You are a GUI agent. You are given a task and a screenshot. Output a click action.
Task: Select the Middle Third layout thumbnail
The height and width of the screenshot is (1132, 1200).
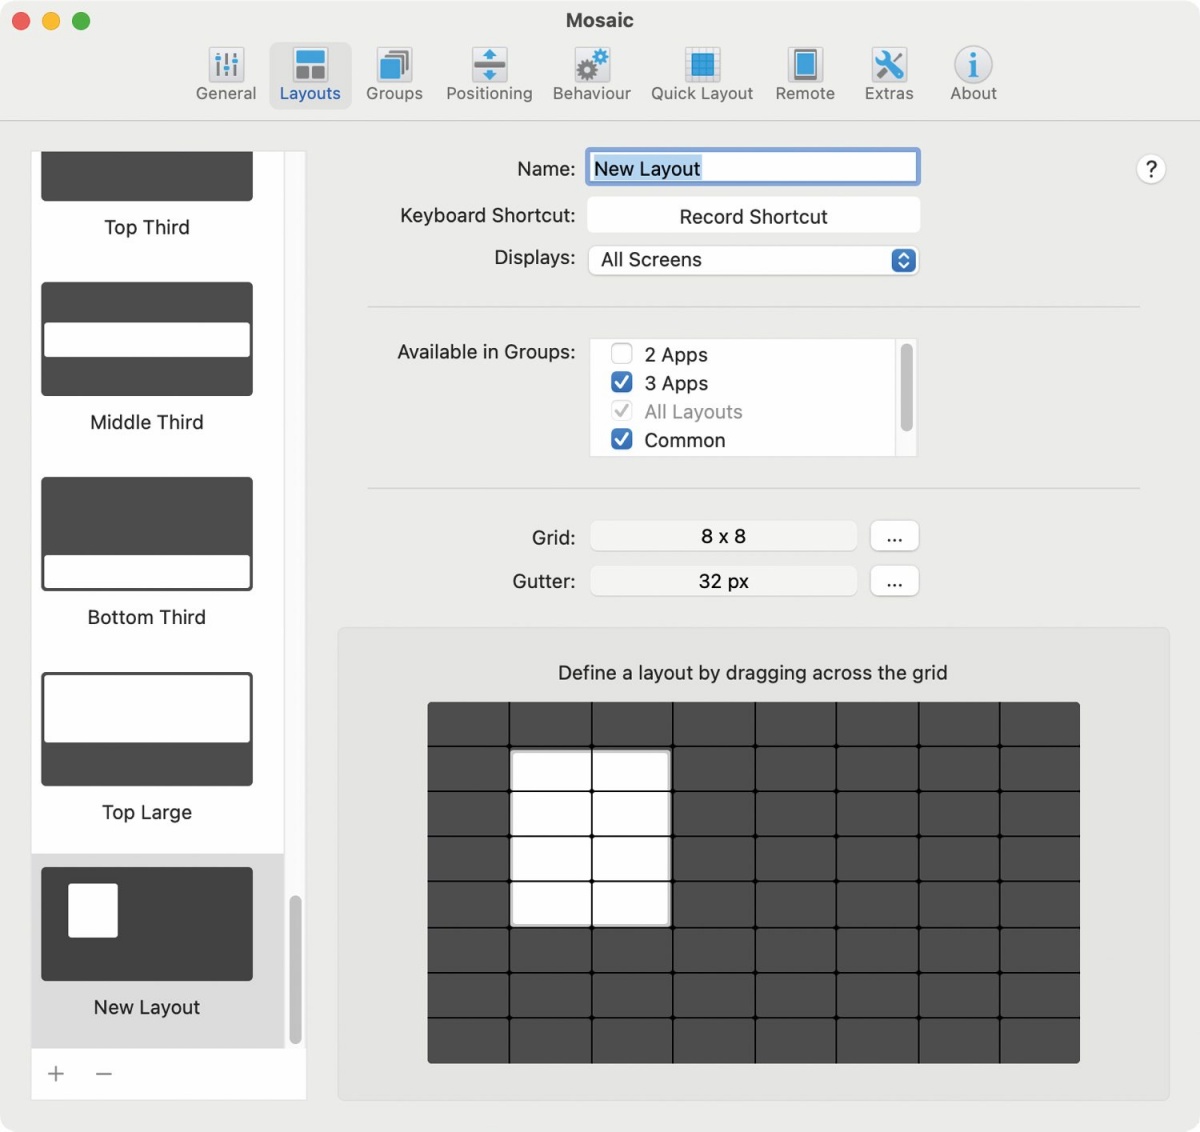(x=147, y=339)
